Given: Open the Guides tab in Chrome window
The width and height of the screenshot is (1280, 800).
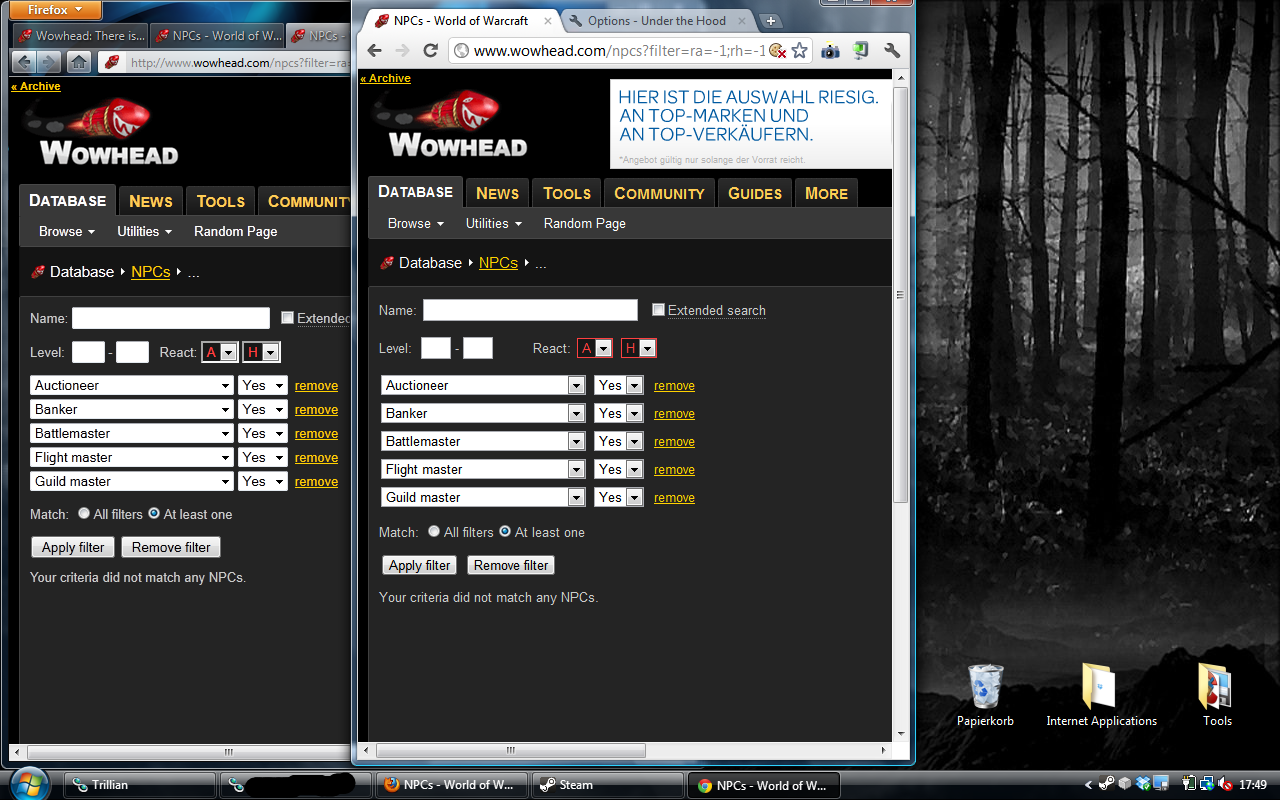Looking at the screenshot, I should point(755,193).
